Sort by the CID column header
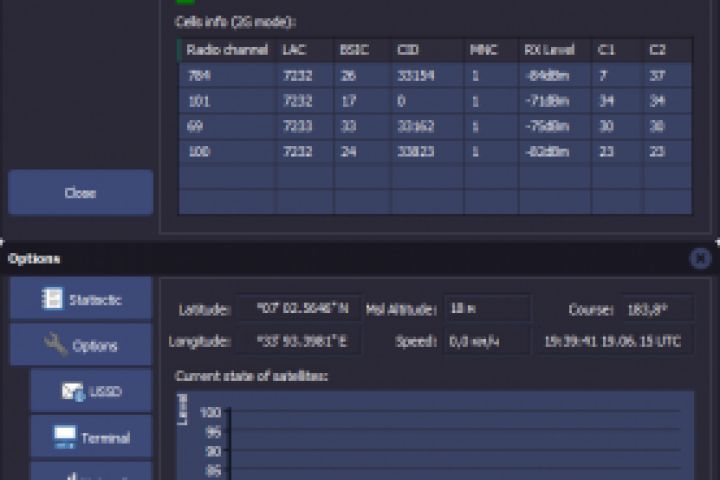The image size is (720, 480). click(x=428, y=50)
